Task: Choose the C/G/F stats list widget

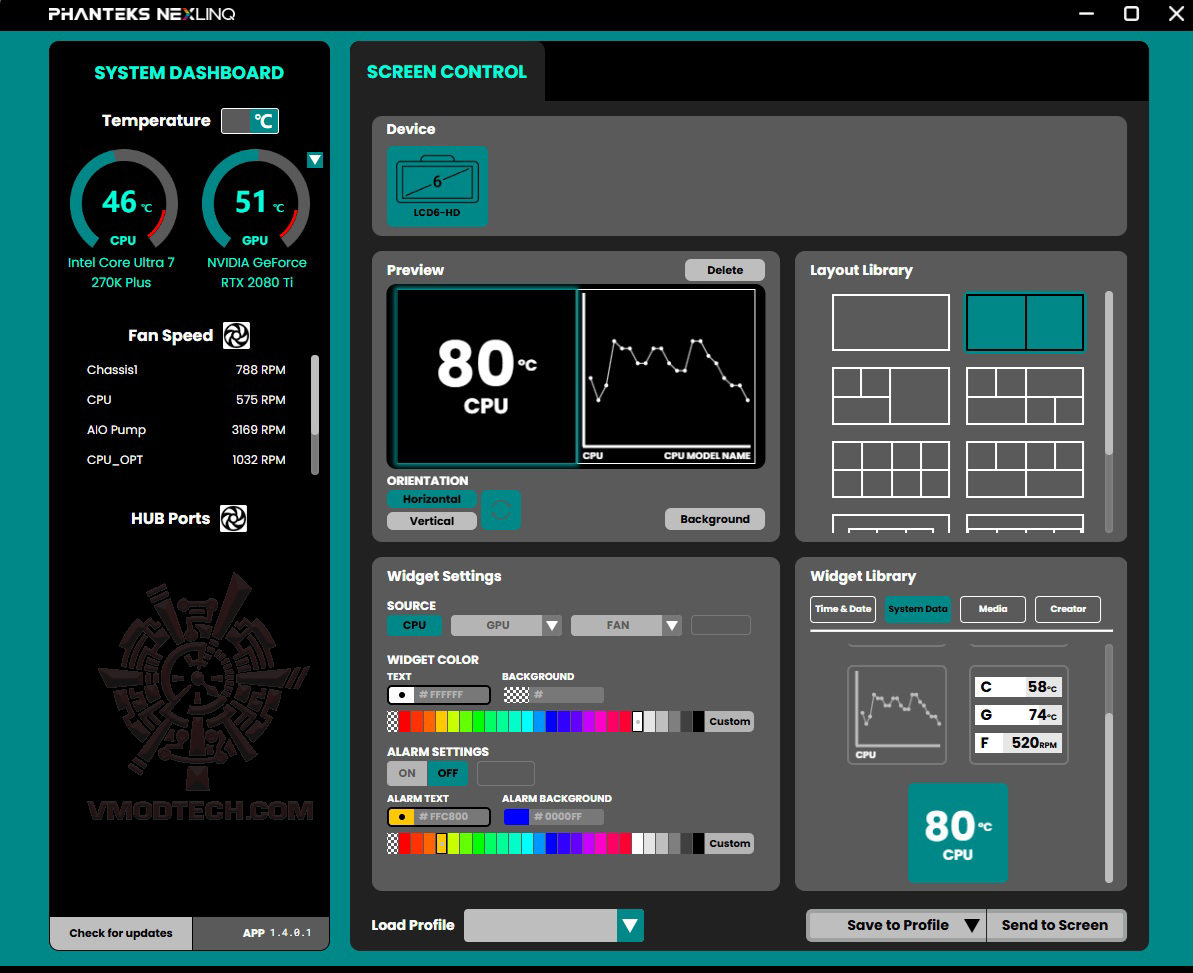Action: [x=1019, y=715]
